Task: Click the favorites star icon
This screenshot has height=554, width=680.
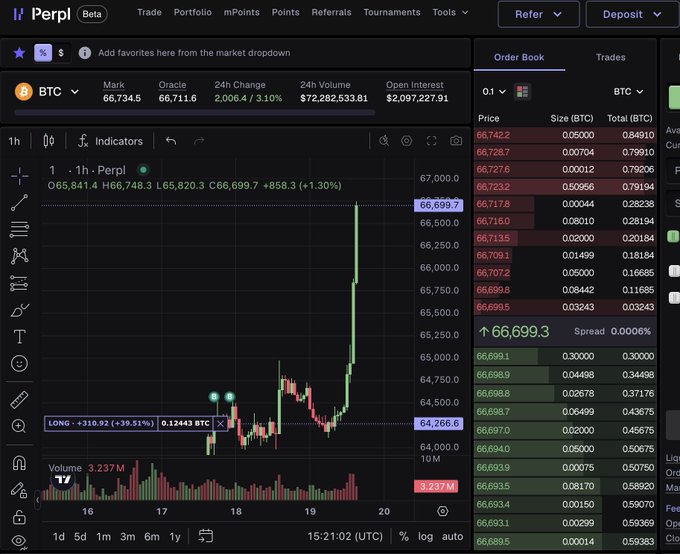Action: point(19,53)
